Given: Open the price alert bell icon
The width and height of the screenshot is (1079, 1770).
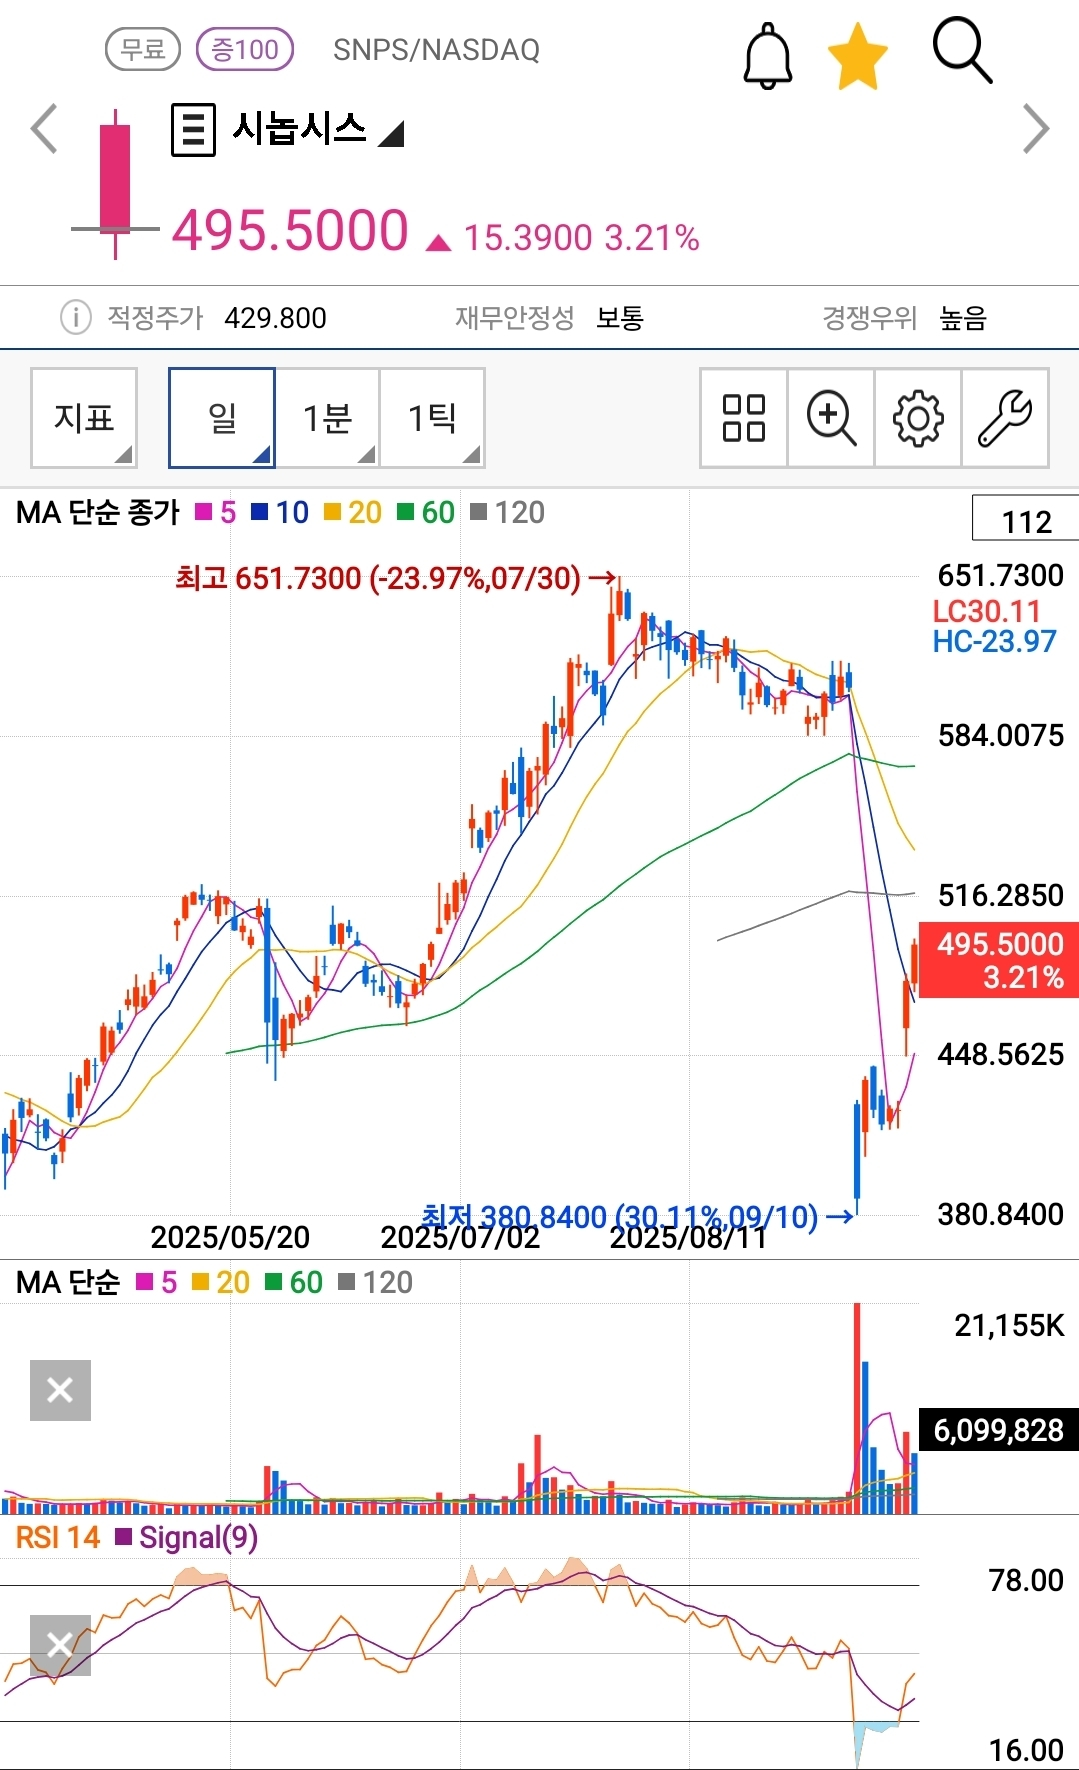Looking at the screenshot, I should 767,56.
